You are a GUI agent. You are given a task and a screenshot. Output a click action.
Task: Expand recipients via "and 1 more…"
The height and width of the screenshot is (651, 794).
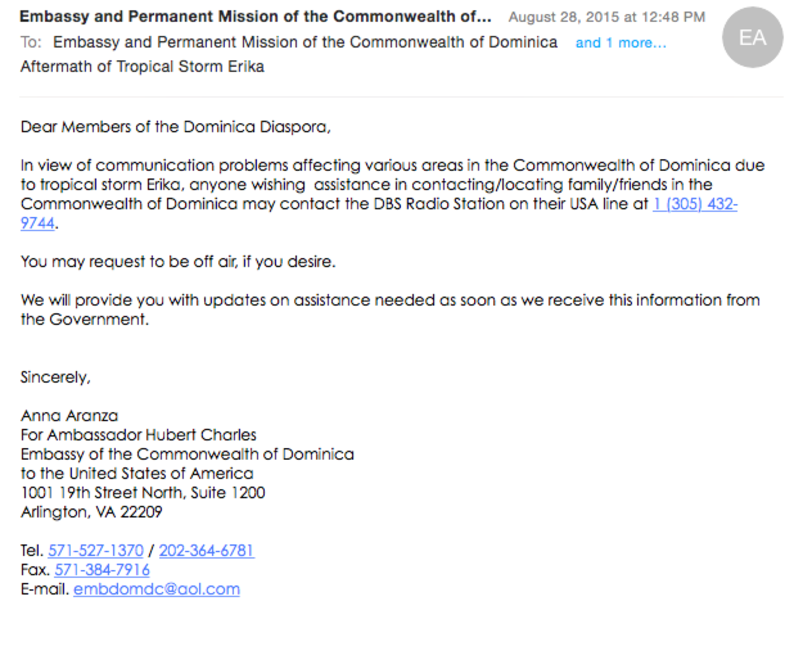(620, 43)
